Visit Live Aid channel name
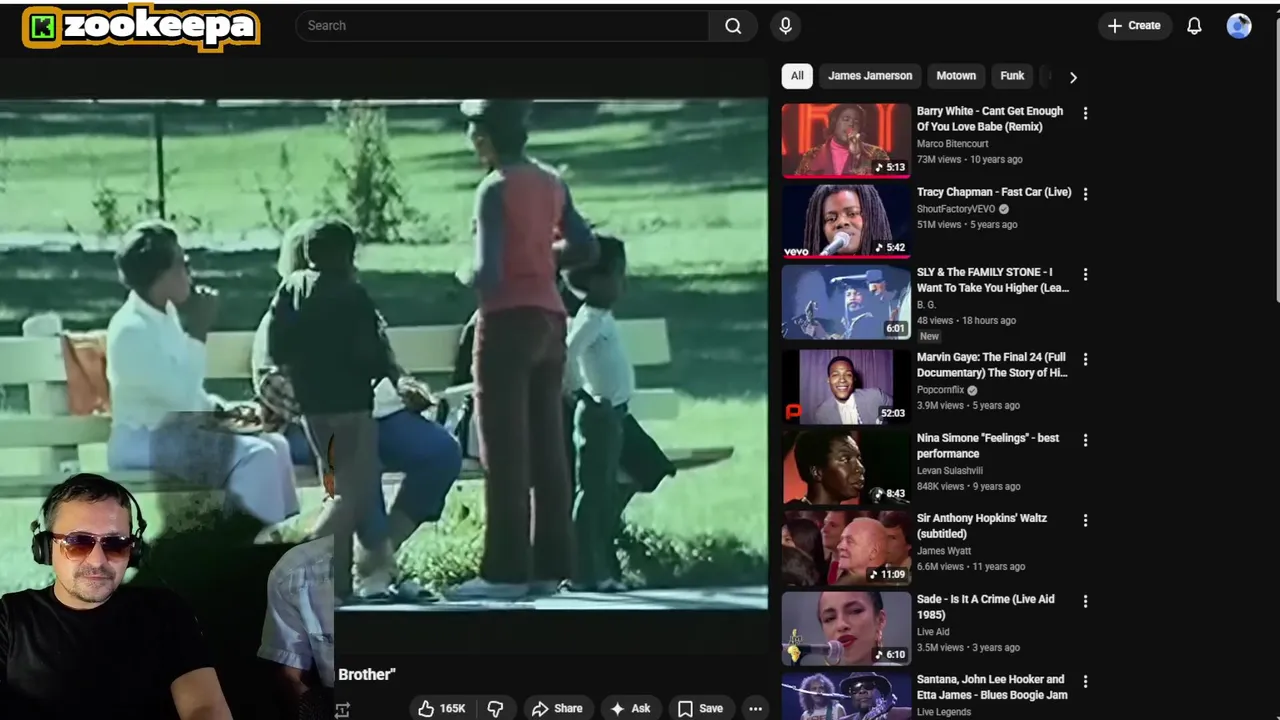Viewport: 1280px width, 720px height. coord(933,632)
